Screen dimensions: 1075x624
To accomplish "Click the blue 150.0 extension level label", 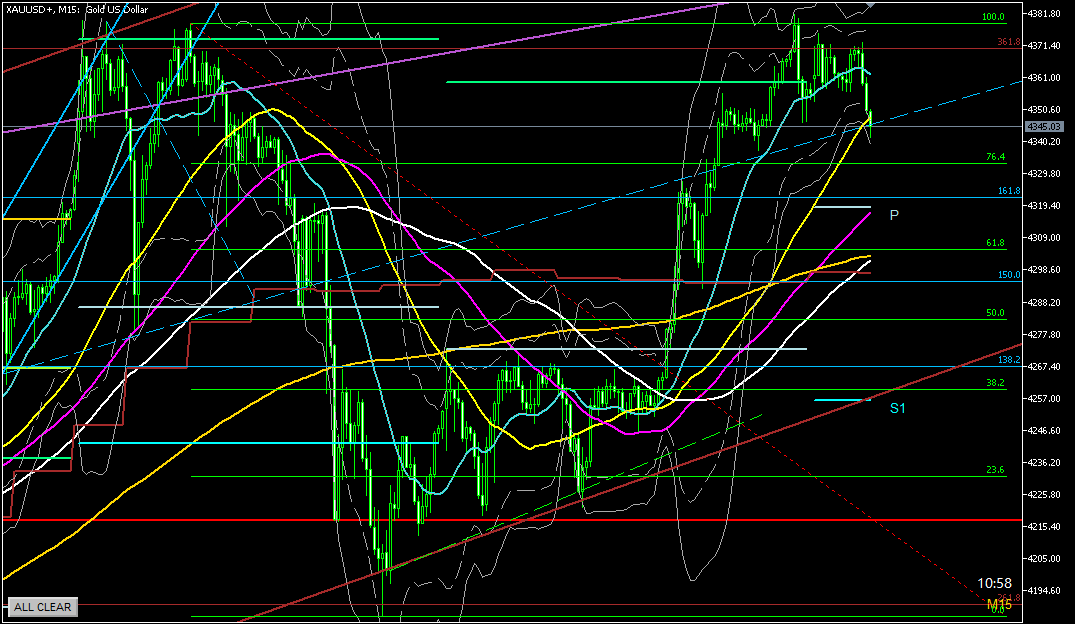I will pos(1008,275).
